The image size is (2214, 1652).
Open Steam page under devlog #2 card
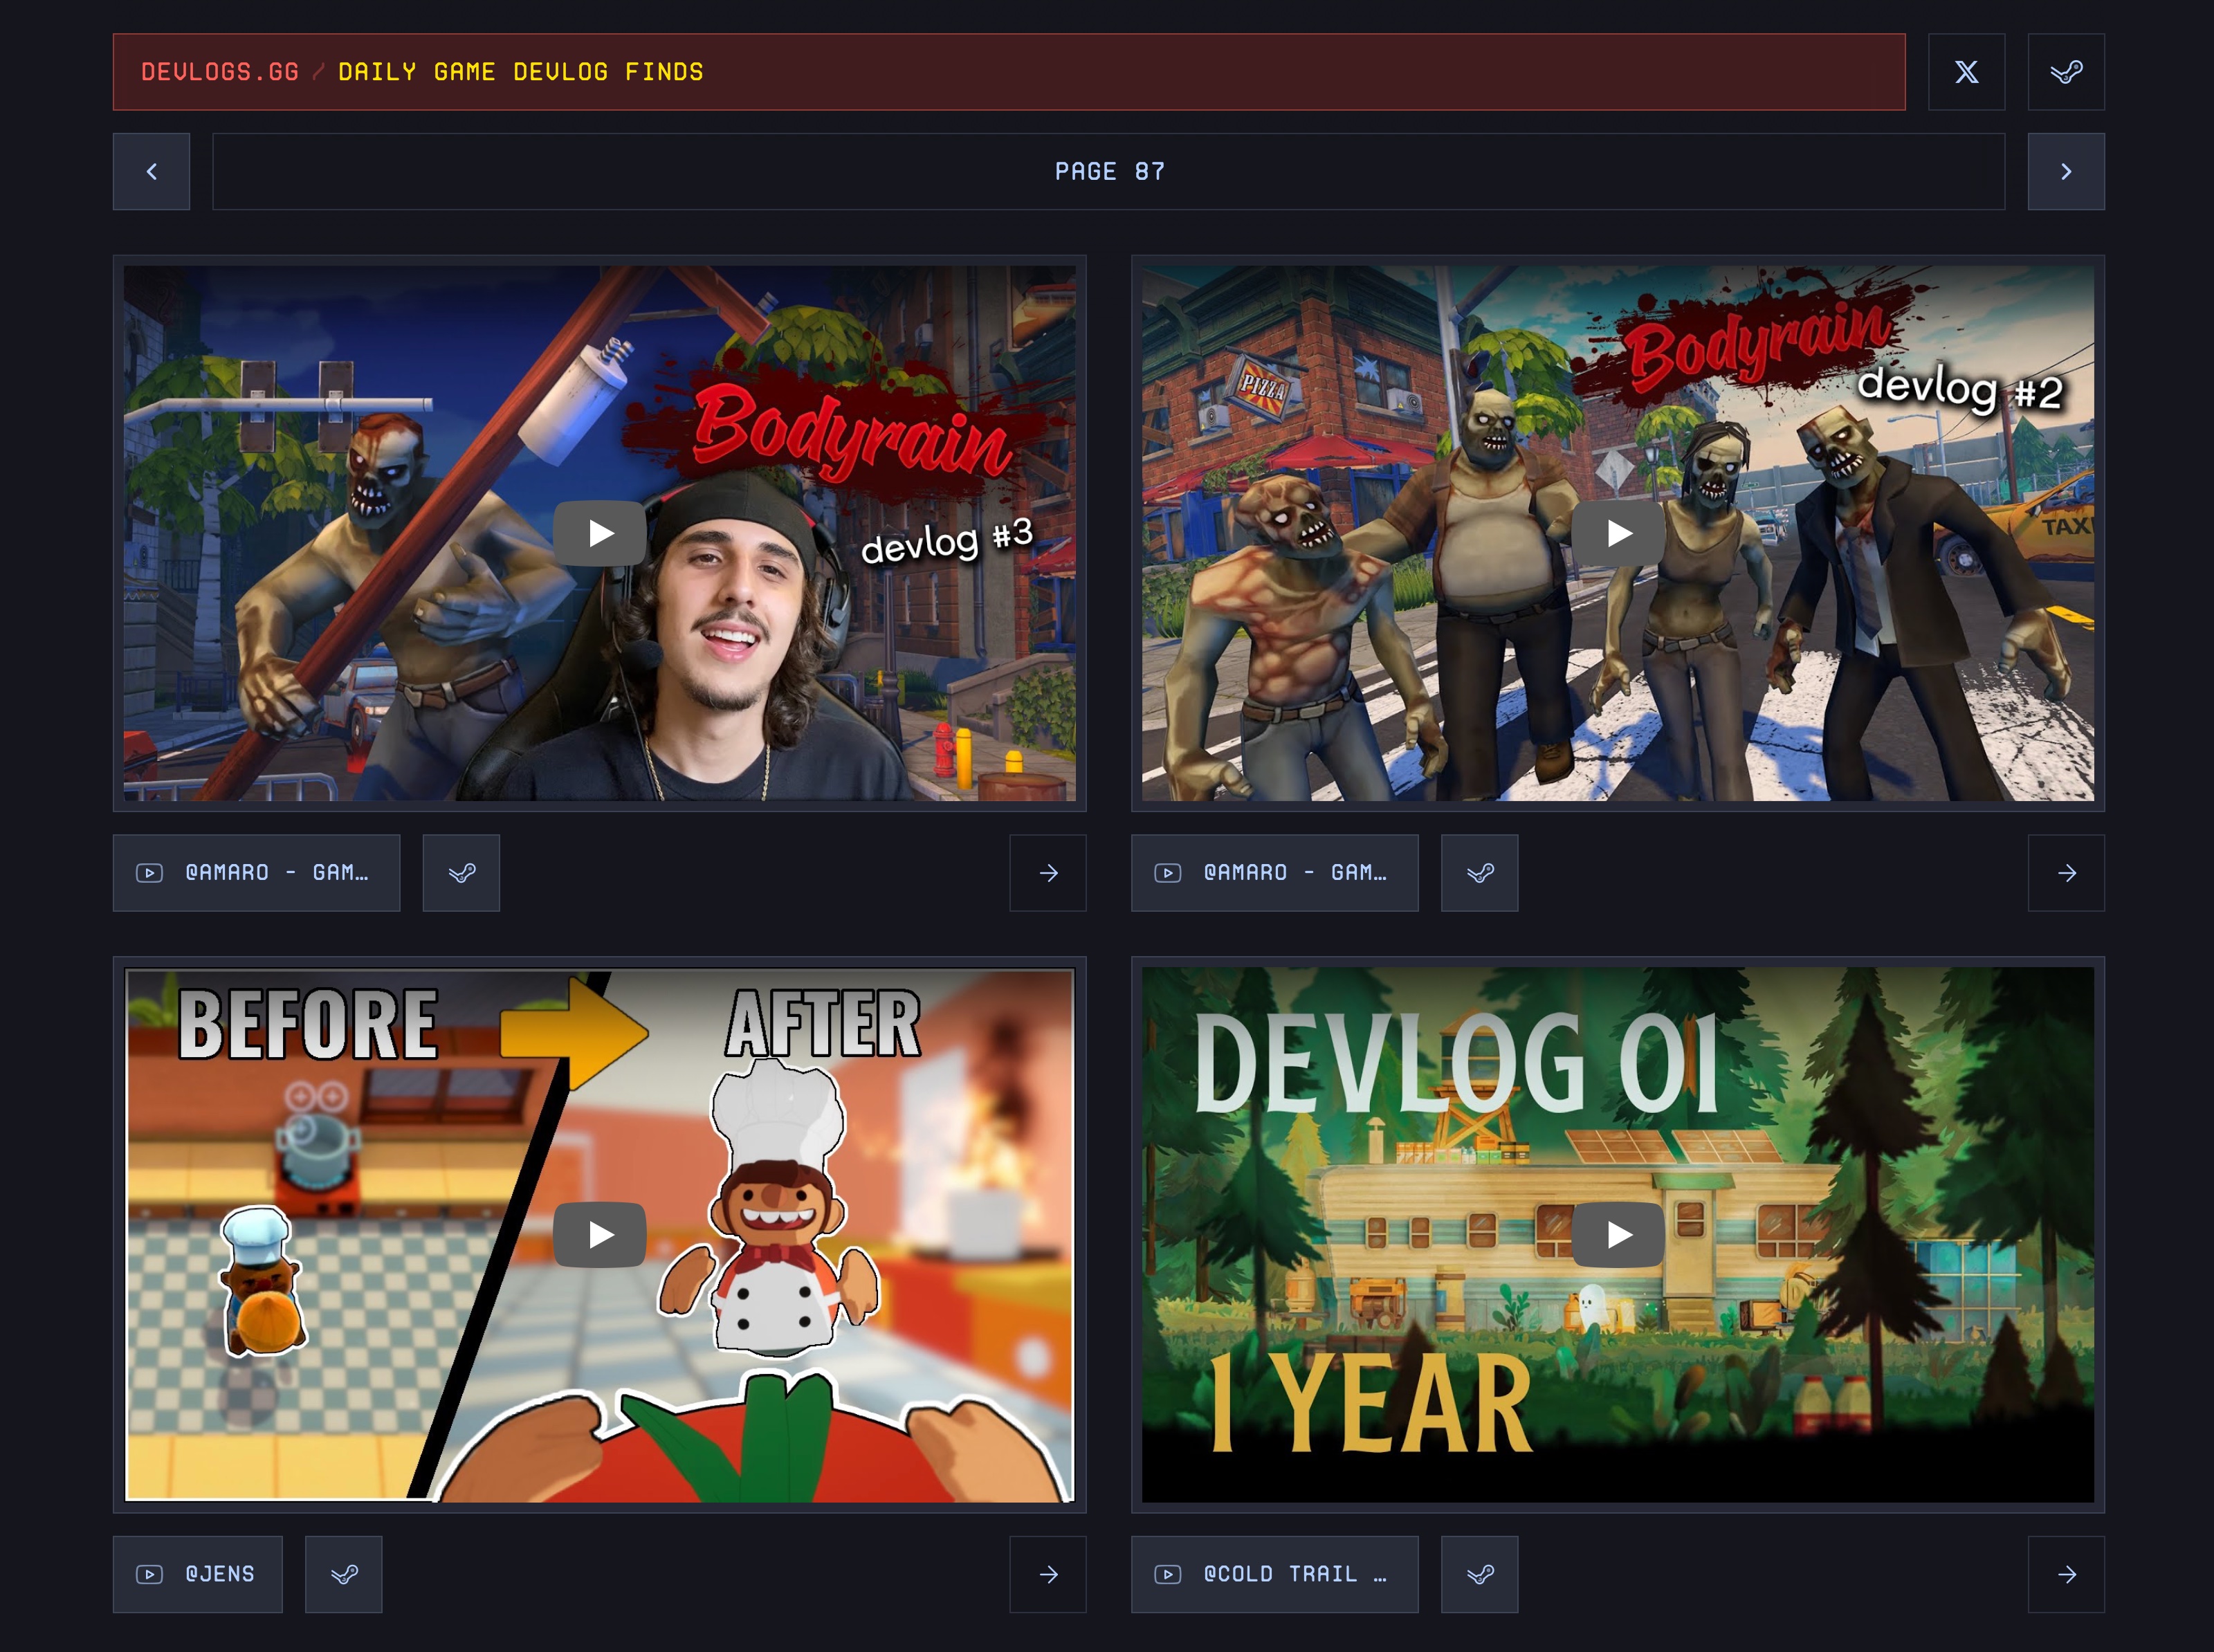pyautogui.click(x=1480, y=873)
